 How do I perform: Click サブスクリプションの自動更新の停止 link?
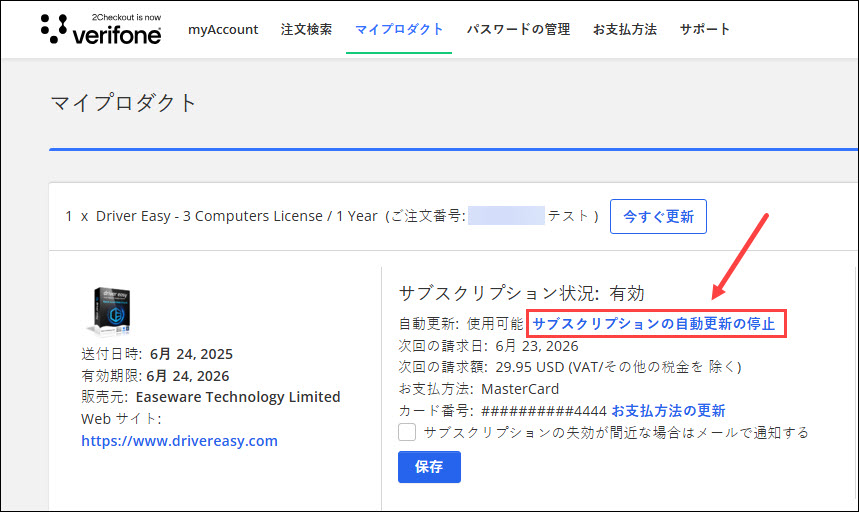[x=654, y=324]
